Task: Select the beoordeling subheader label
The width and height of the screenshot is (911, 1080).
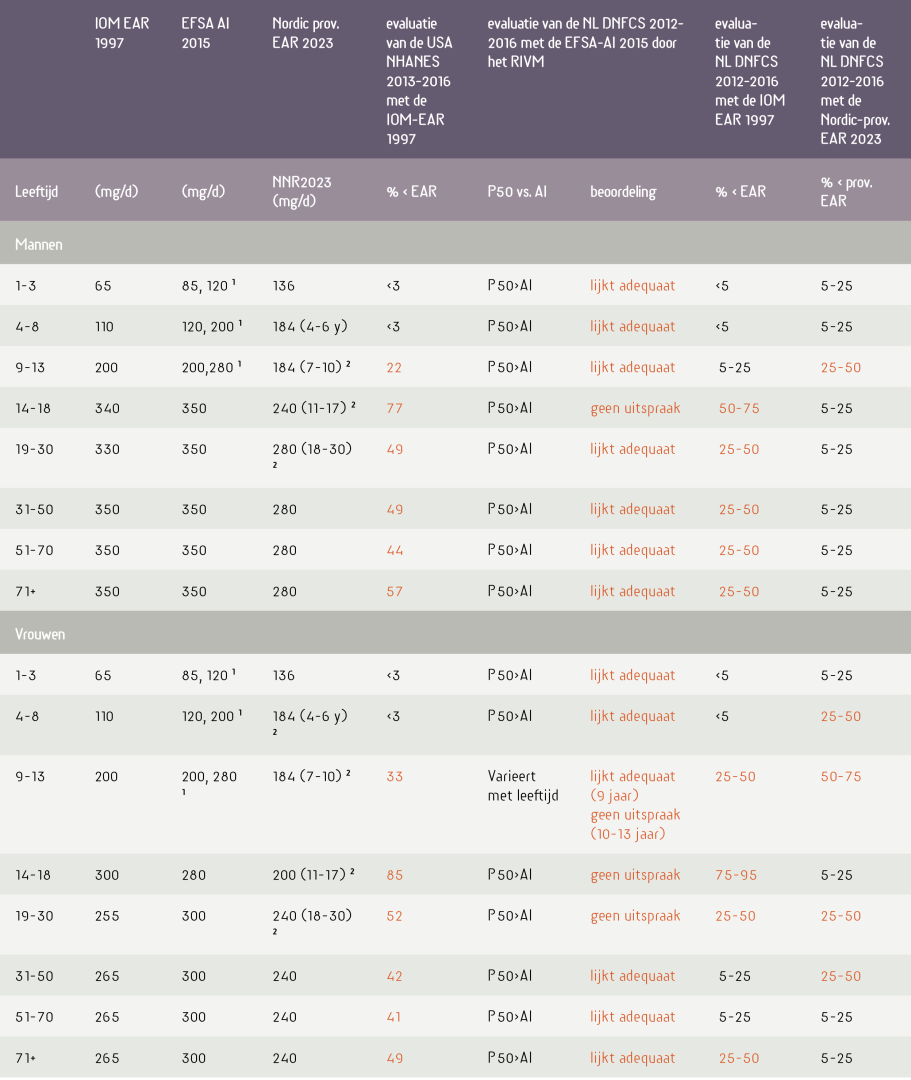Action: click(623, 192)
